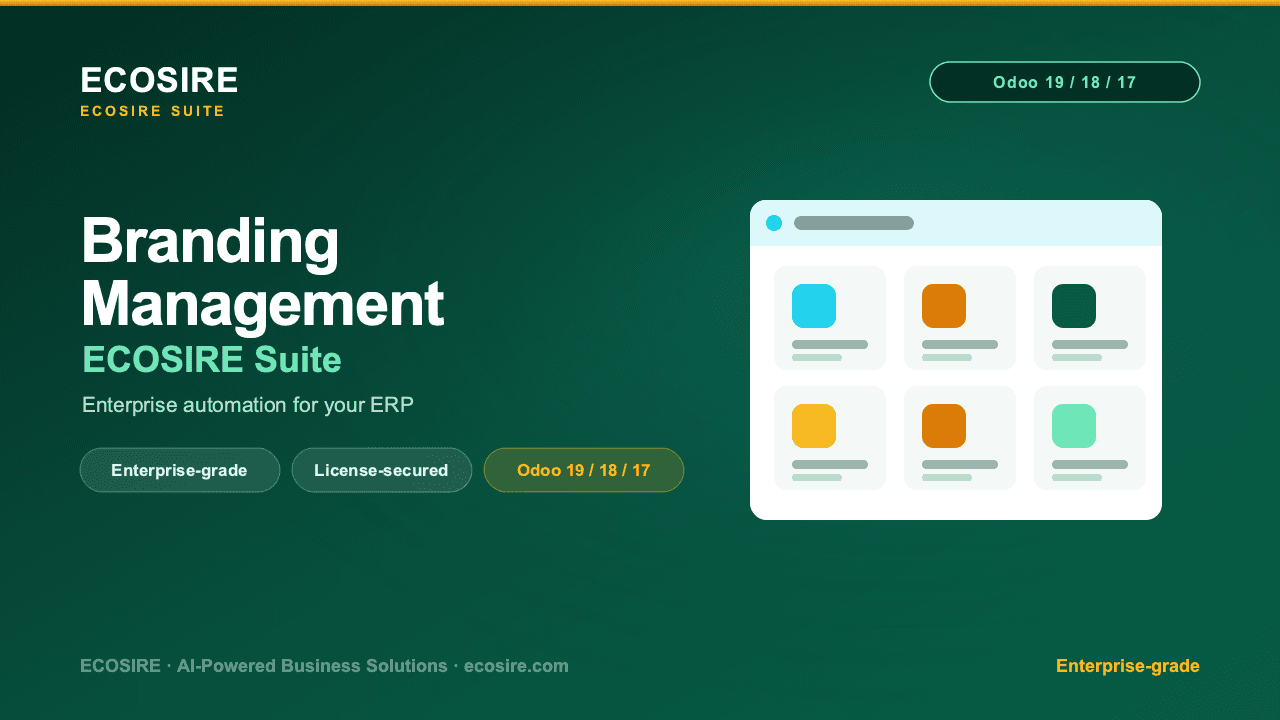Click the cyan dot in mockup header
The width and height of the screenshot is (1280, 720).
774,223
